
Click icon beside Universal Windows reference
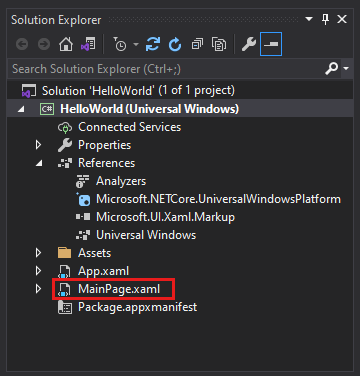tap(83, 235)
